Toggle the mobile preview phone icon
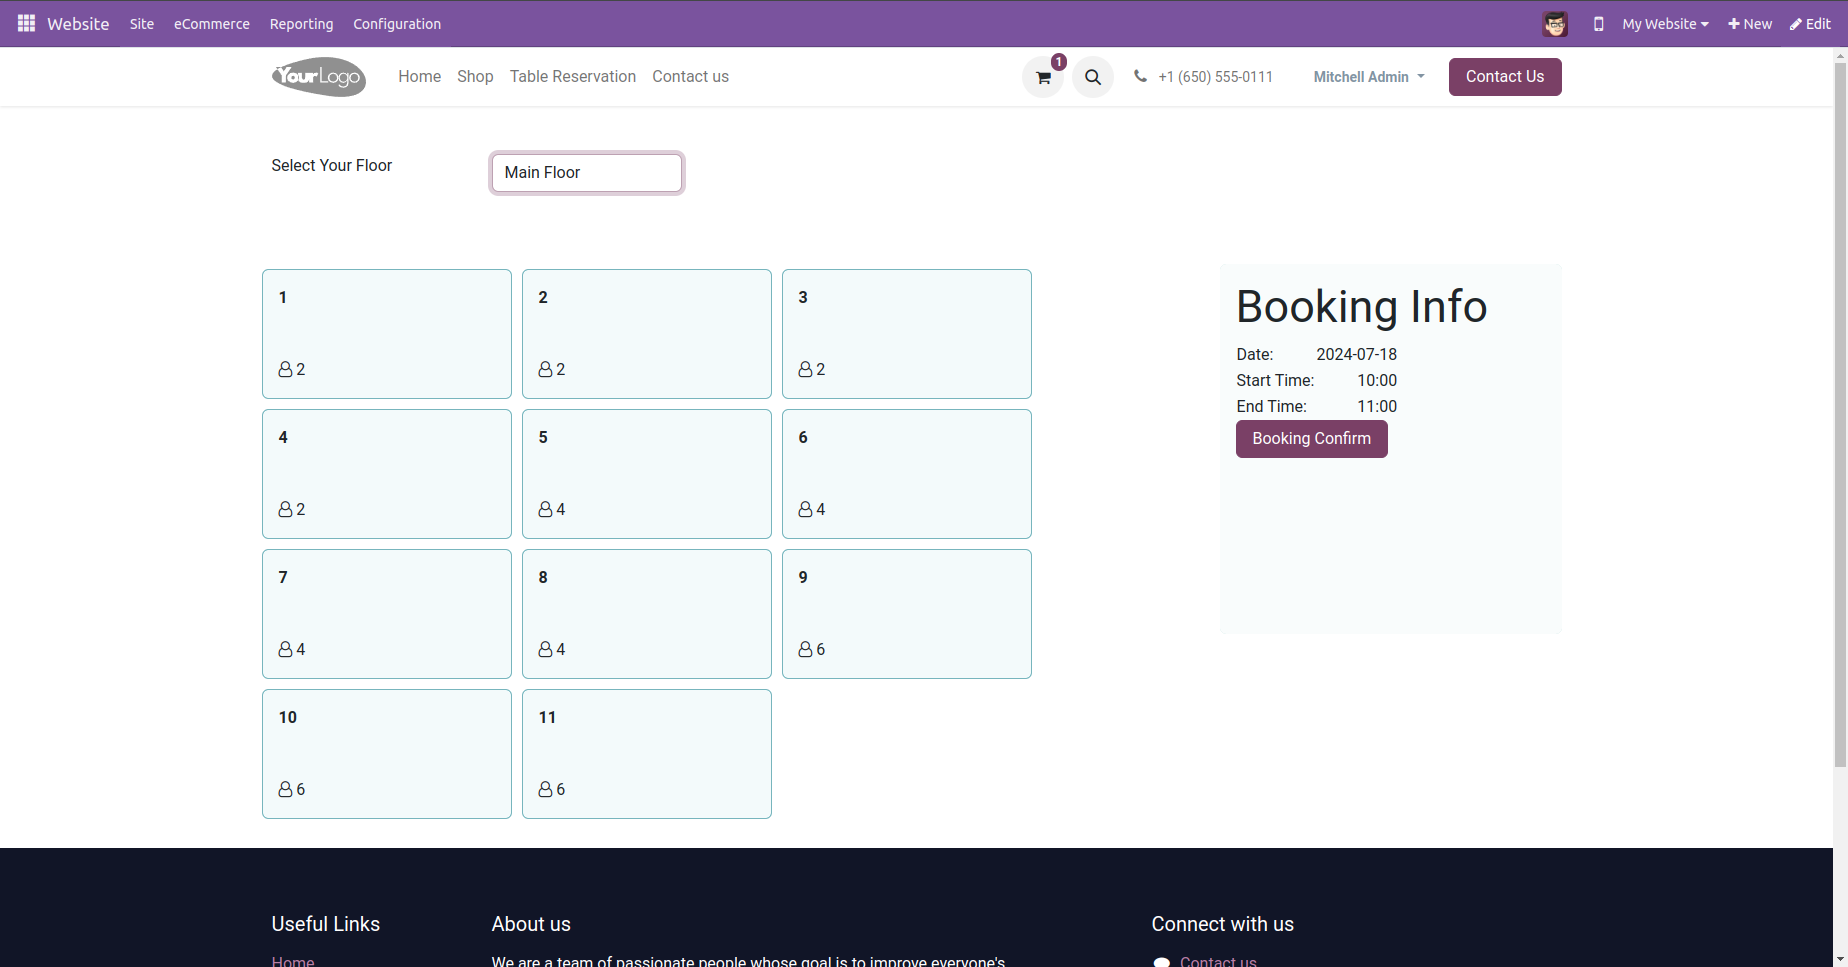Image resolution: width=1848 pixels, height=967 pixels. (1598, 24)
